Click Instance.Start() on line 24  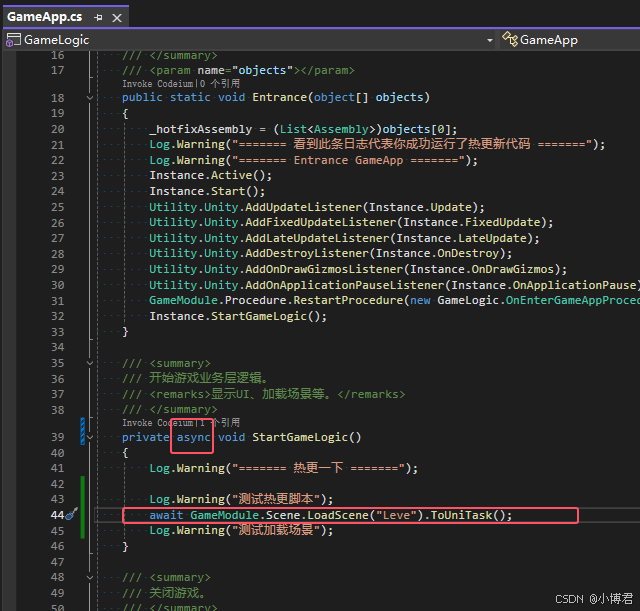coord(207,191)
